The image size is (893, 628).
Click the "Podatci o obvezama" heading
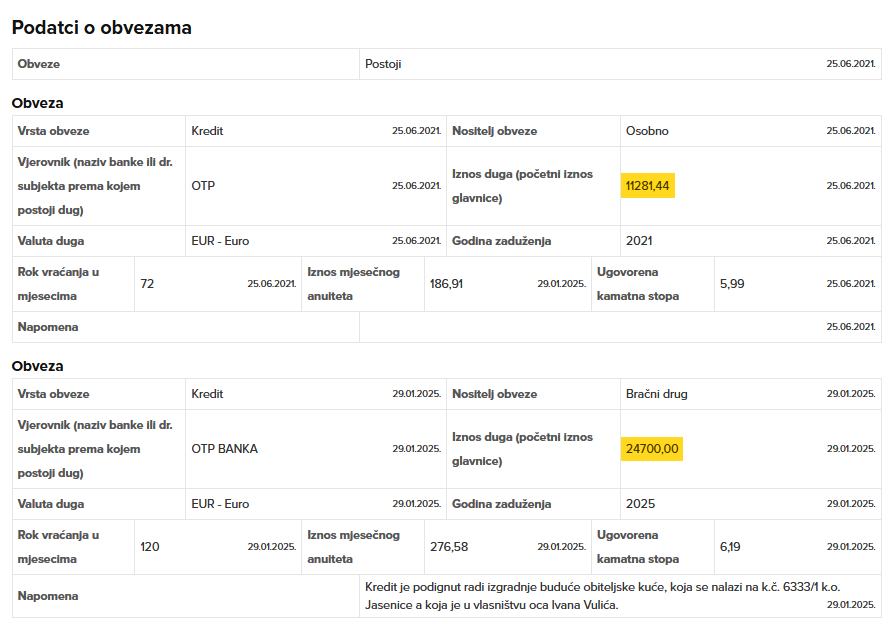[102, 28]
